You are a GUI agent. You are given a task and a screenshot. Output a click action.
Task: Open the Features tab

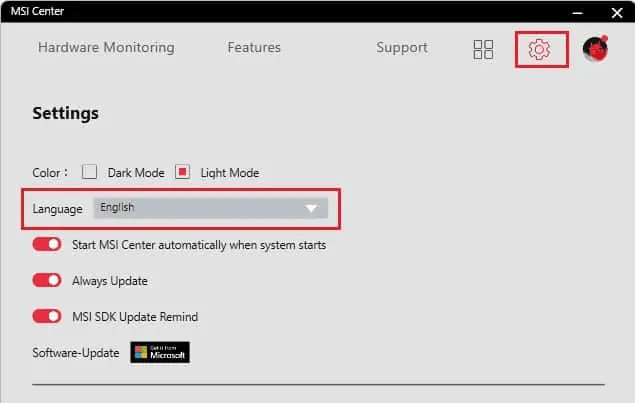click(254, 47)
